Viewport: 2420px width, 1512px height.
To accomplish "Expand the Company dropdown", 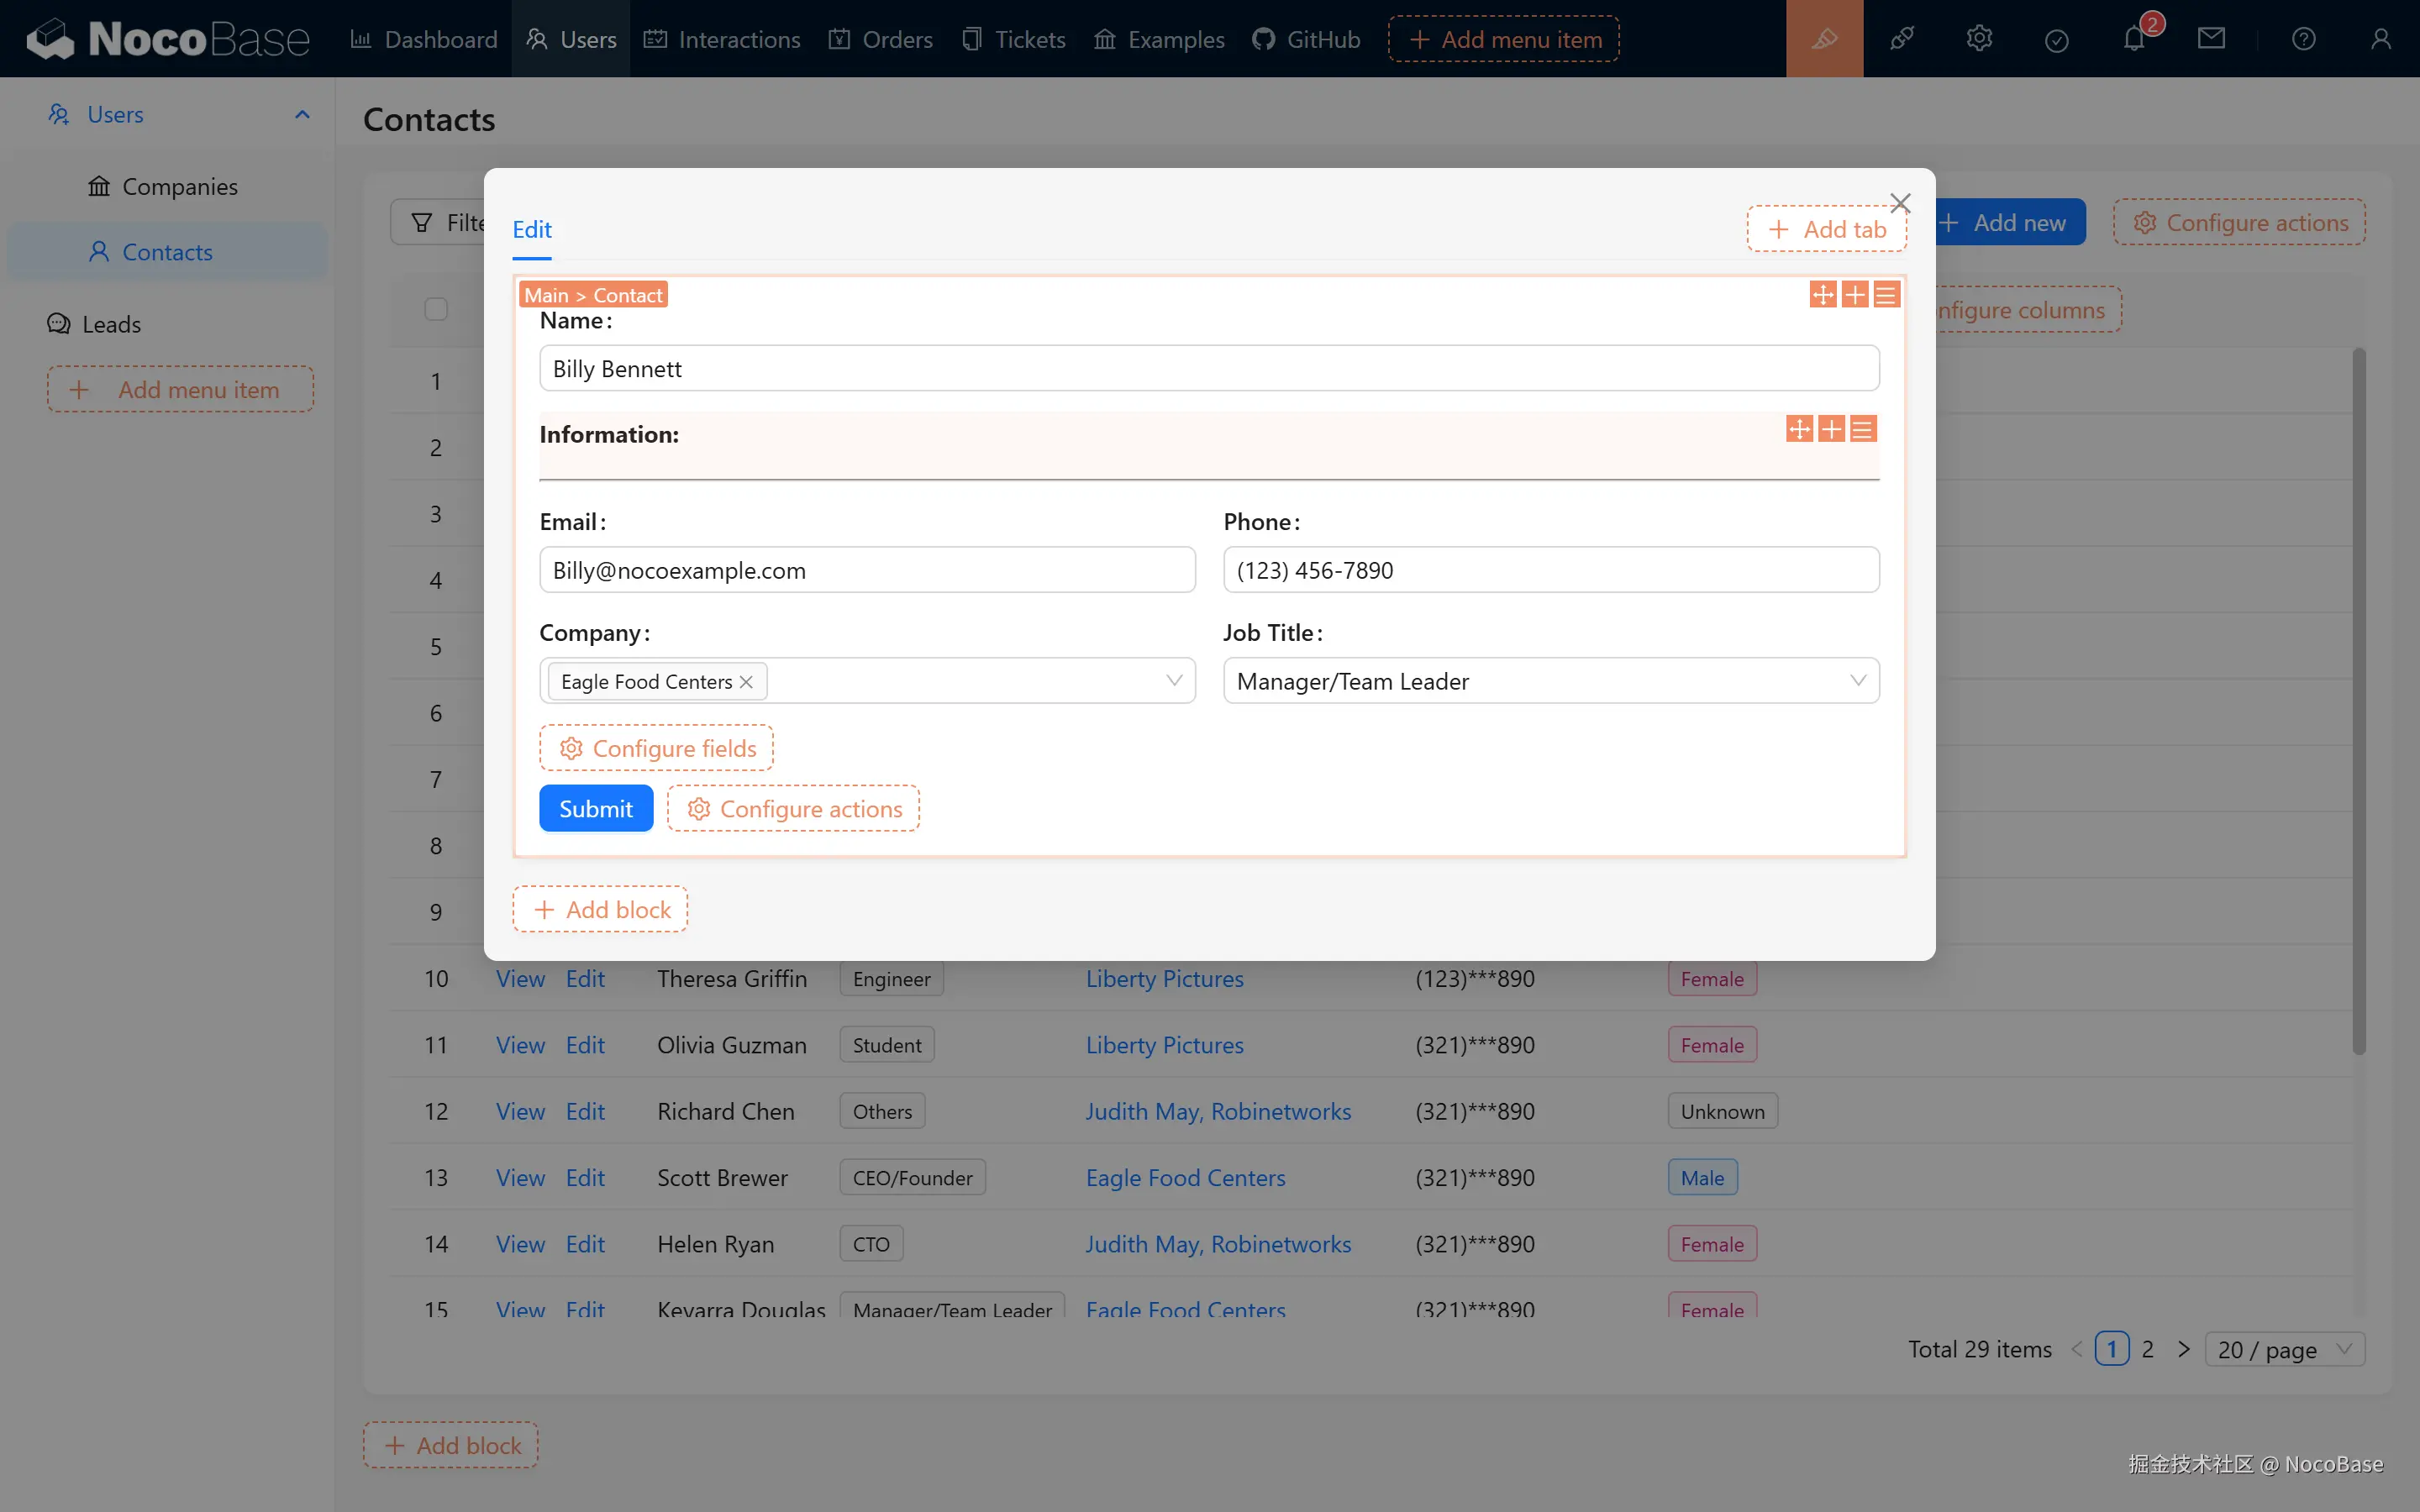I will (1174, 681).
